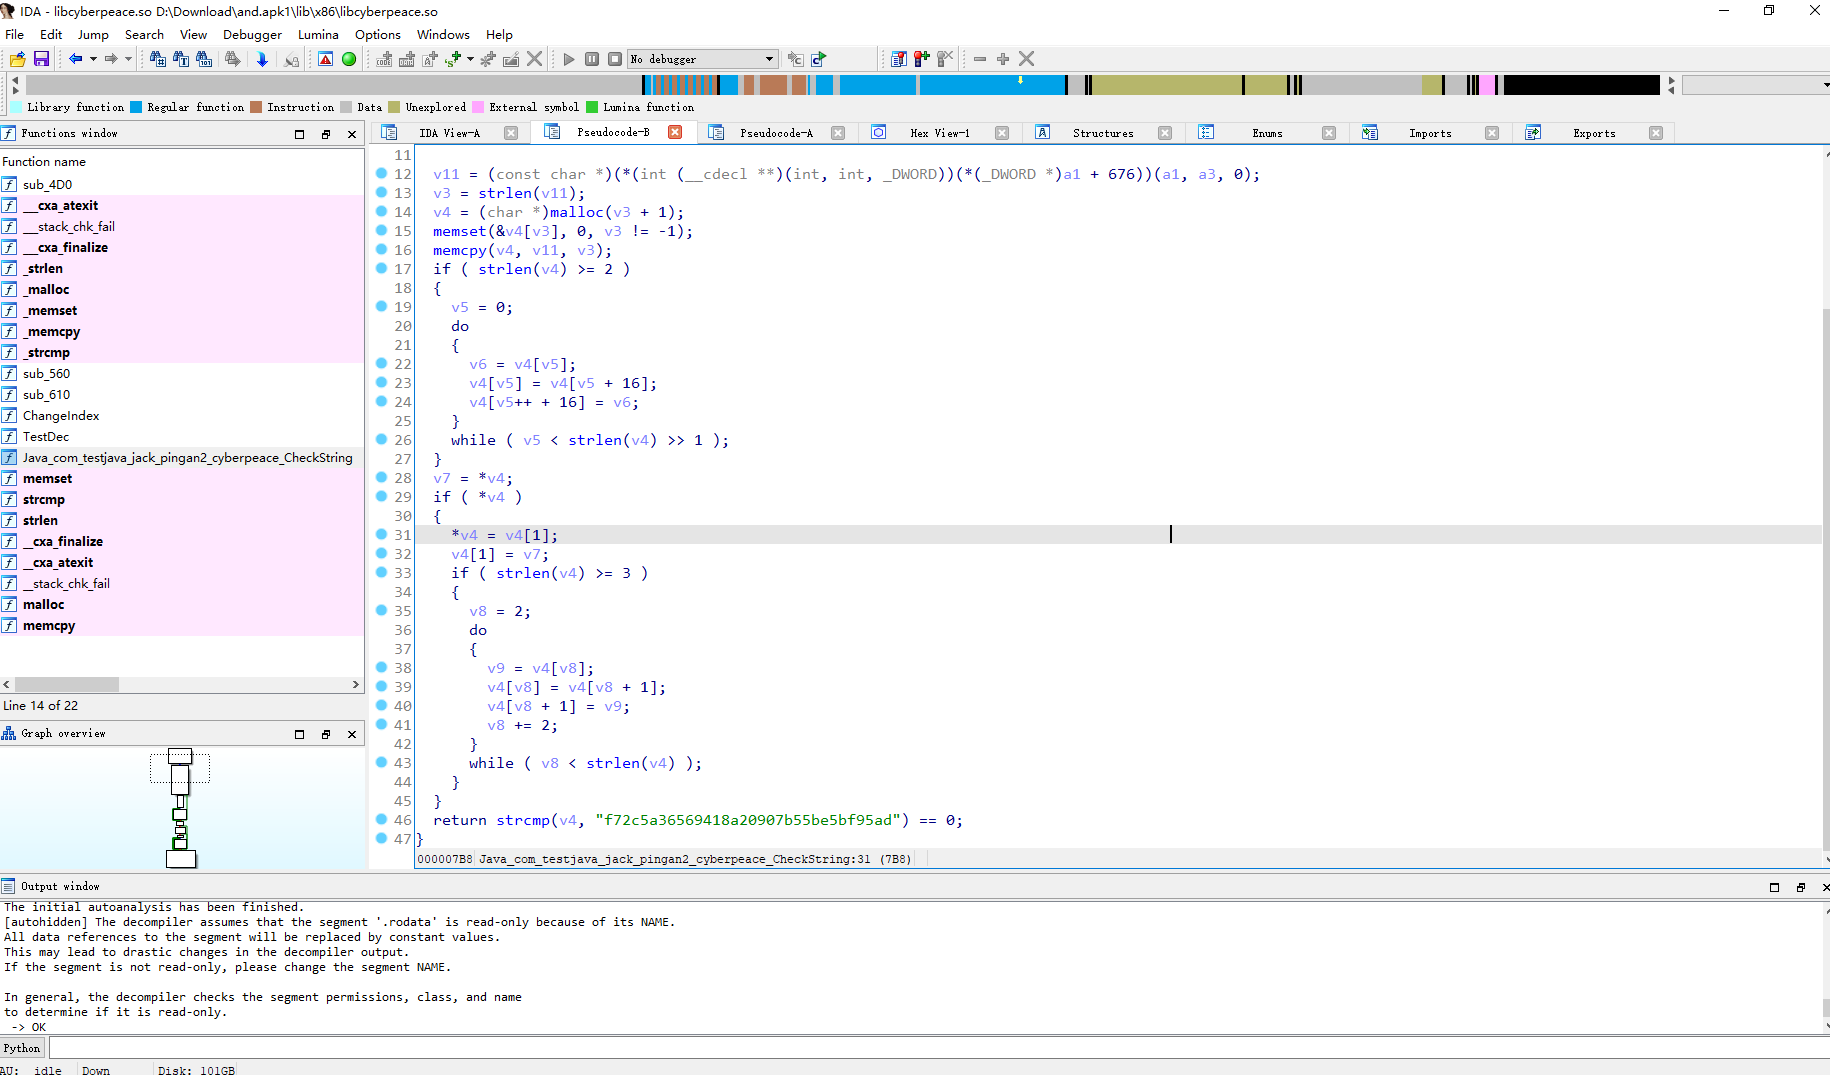Toggle breakpoint dot on line 17
The width and height of the screenshot is (1830, 1075).
click(381, 268)
